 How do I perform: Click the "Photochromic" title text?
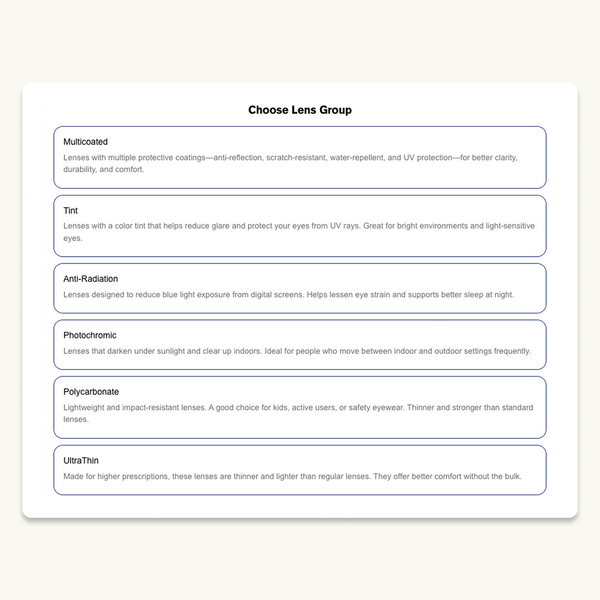click(x=90, y=335)
